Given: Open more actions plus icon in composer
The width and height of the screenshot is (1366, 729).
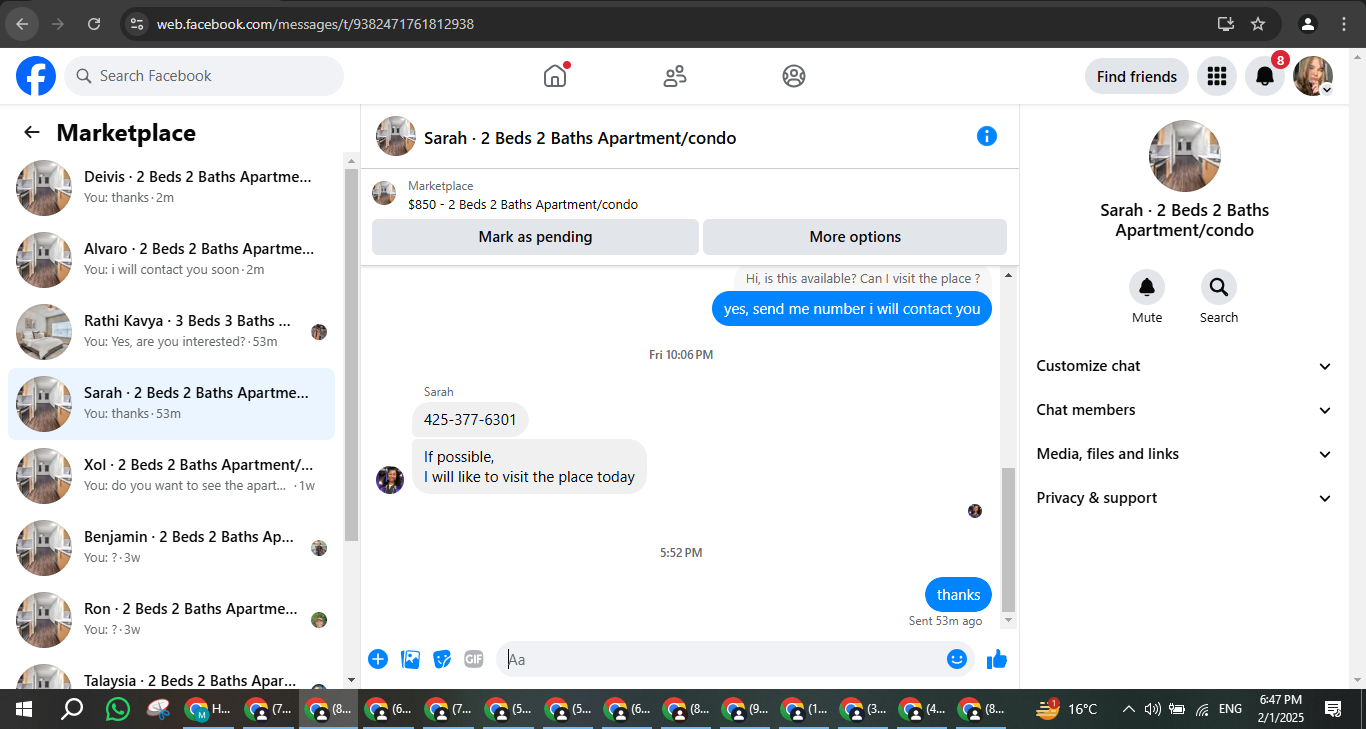Looking at the screenshot, I should pos(378,659).
